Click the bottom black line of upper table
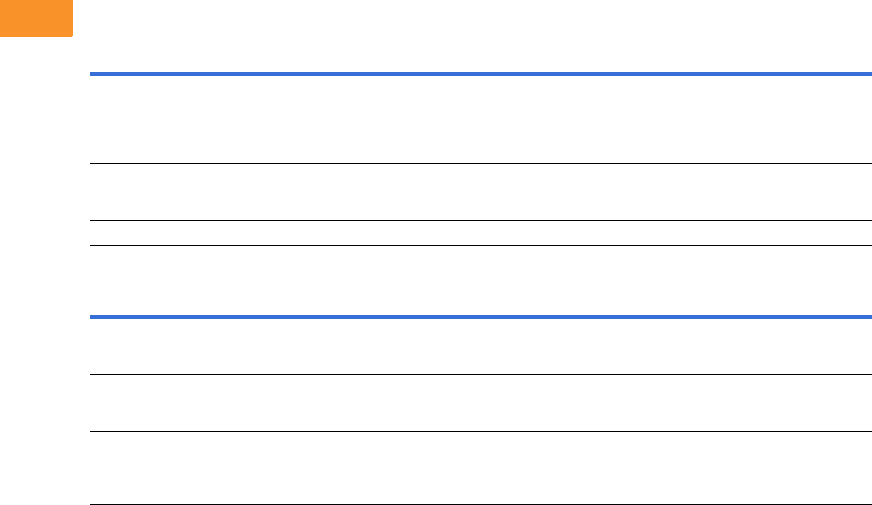The image size is (872, 505). click(481, 245)
